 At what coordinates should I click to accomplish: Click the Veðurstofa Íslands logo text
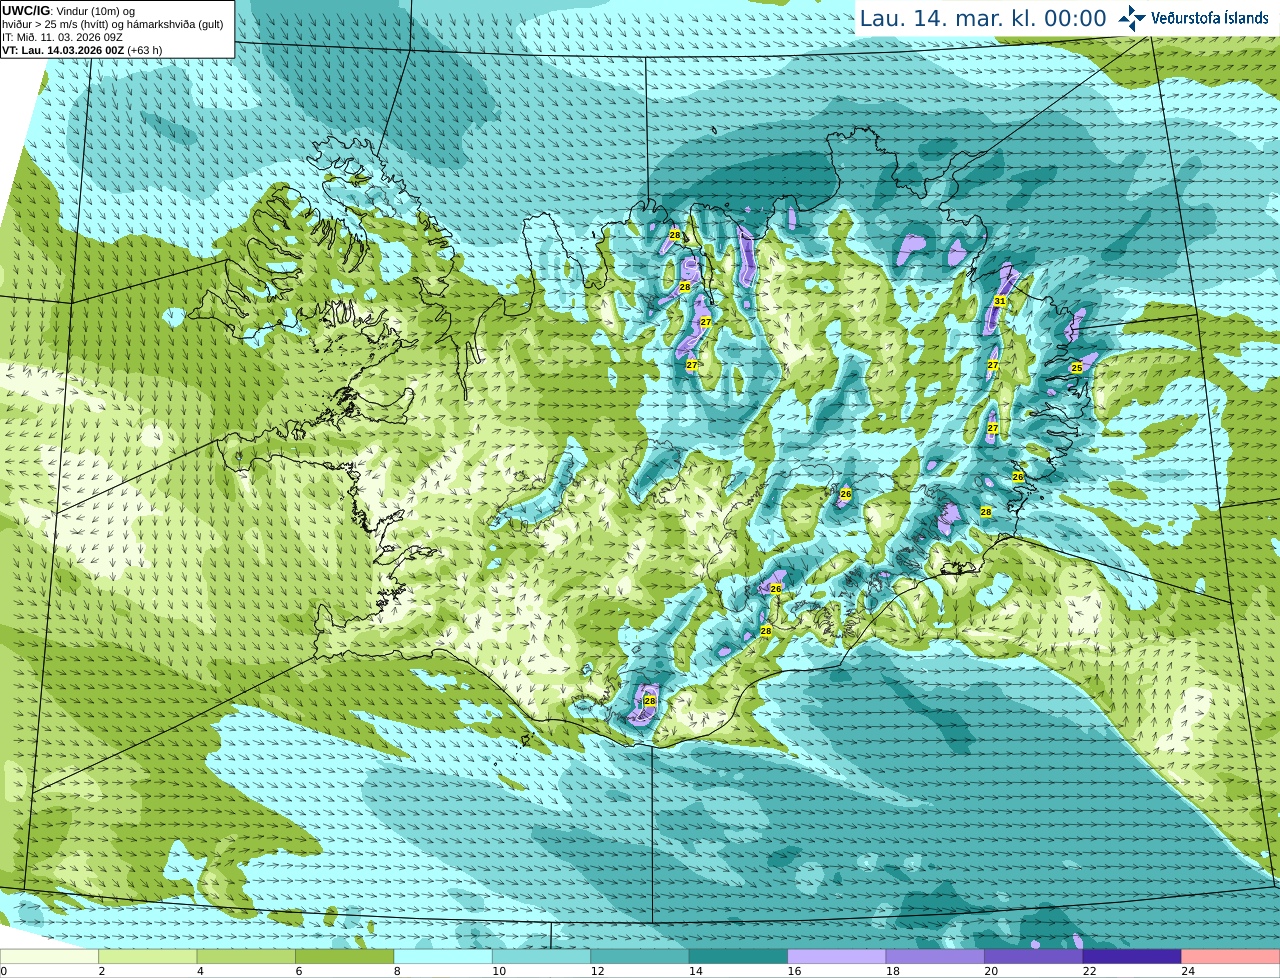[x=1210, y=18]
